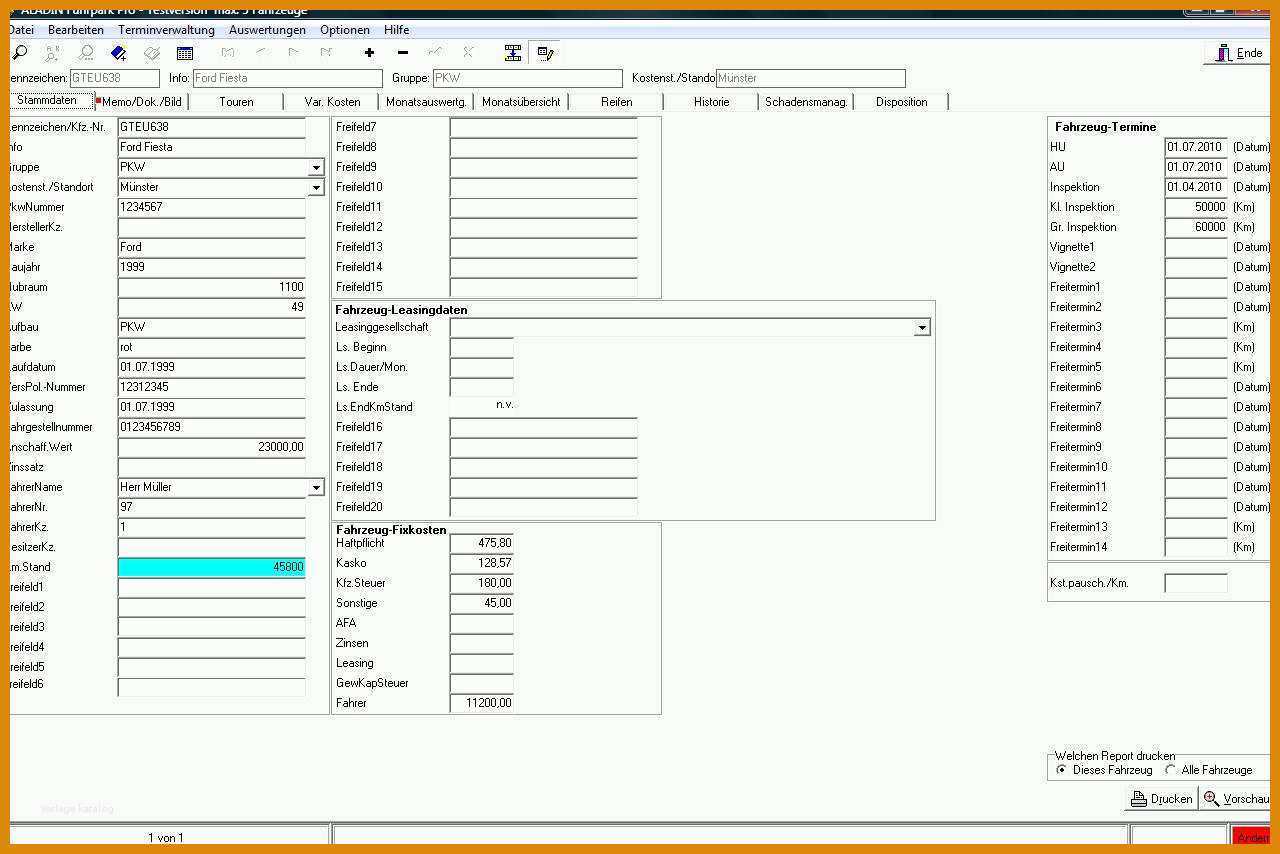
Task: Click the Drucken print button
Action: 1161,798
